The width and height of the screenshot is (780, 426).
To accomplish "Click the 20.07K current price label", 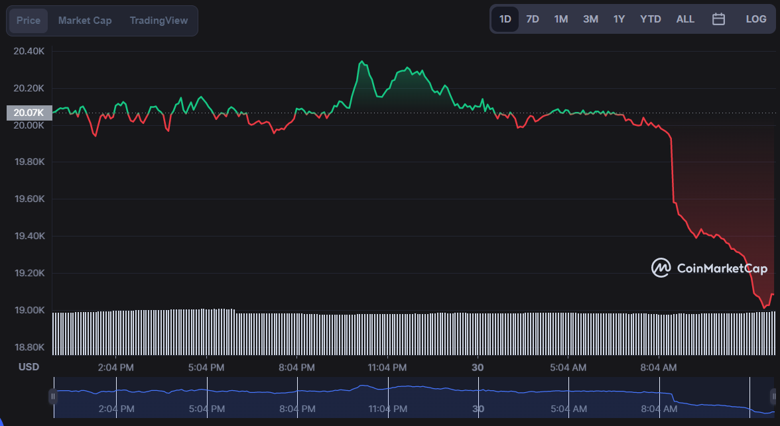I will (28, 113).
